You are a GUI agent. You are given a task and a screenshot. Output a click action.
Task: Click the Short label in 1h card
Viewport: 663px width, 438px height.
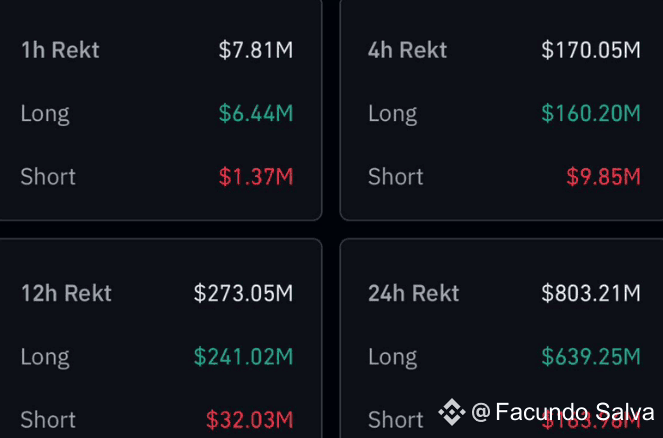click(48, 177)
